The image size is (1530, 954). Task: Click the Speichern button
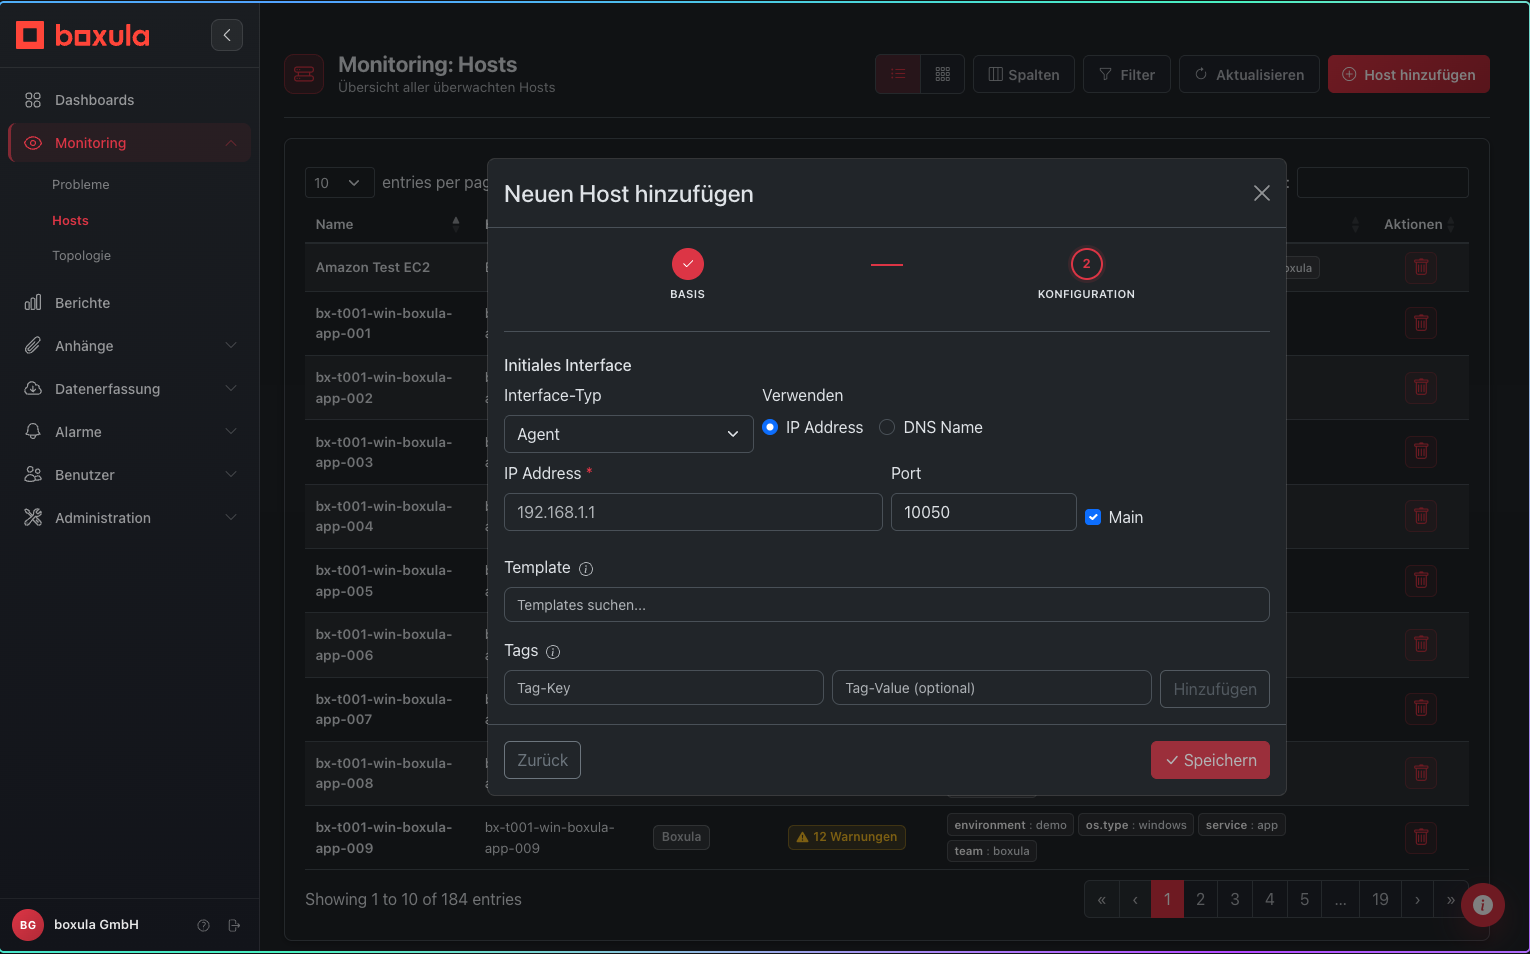pyautogui.click(x=1211, y=760)
